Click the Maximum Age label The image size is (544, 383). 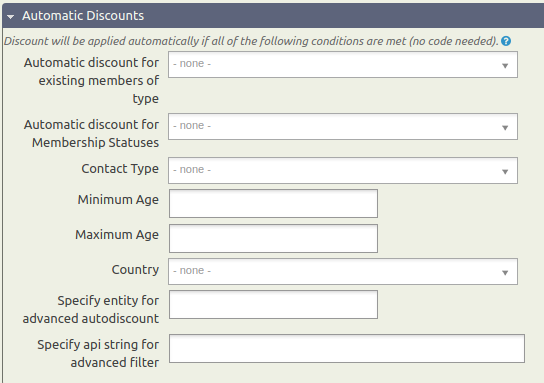tap(117, 235)
